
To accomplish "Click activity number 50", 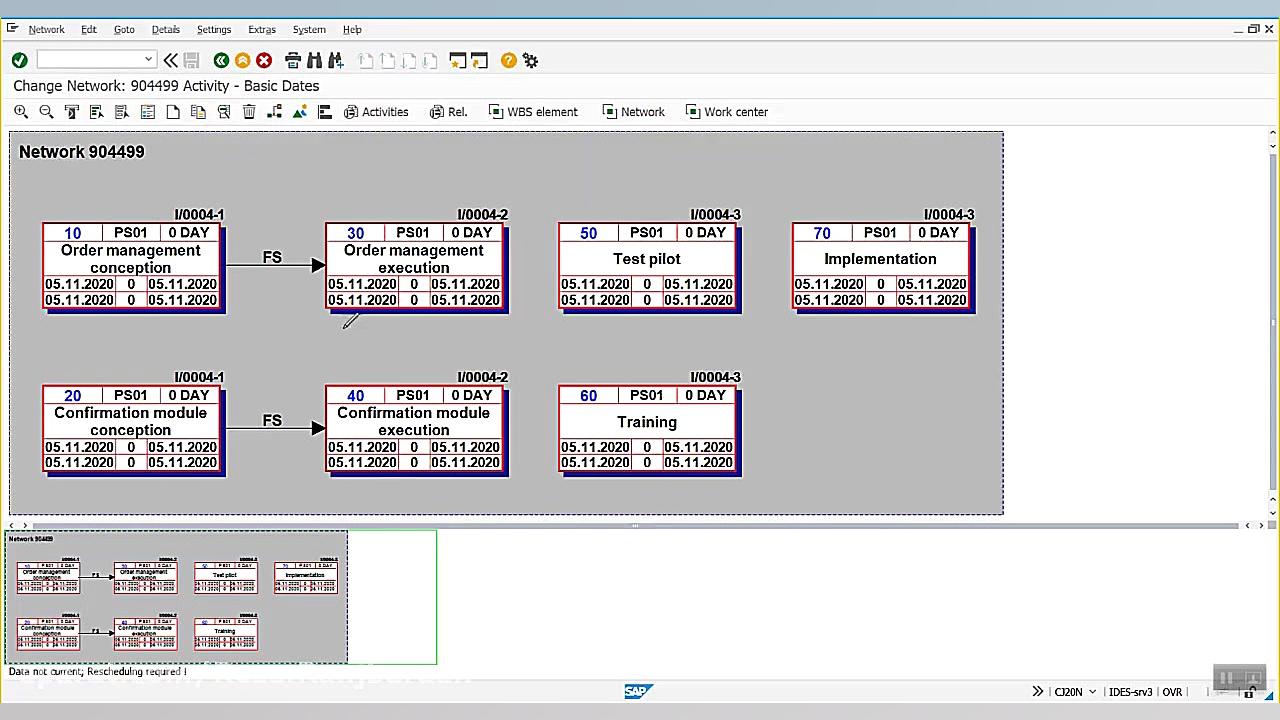I will 588,233.
